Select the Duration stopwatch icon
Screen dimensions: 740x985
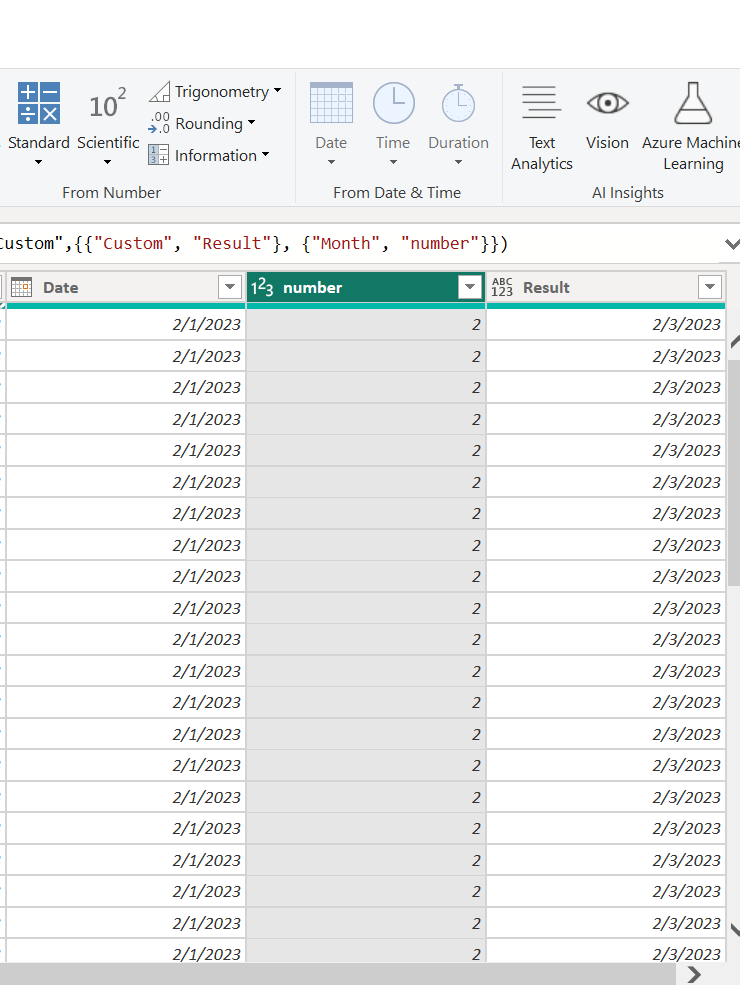click(x=459, y=102)
